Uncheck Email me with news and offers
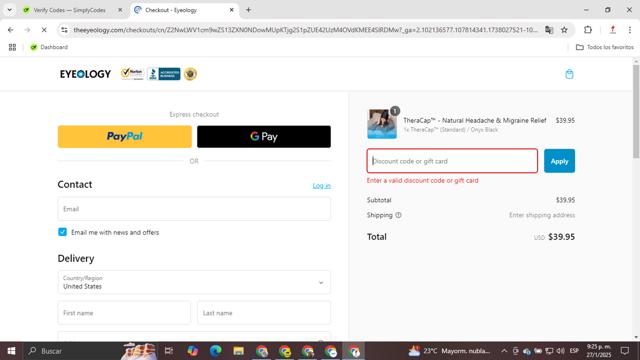The height and width of the screenshot is (360, 640). pos(62,232)
